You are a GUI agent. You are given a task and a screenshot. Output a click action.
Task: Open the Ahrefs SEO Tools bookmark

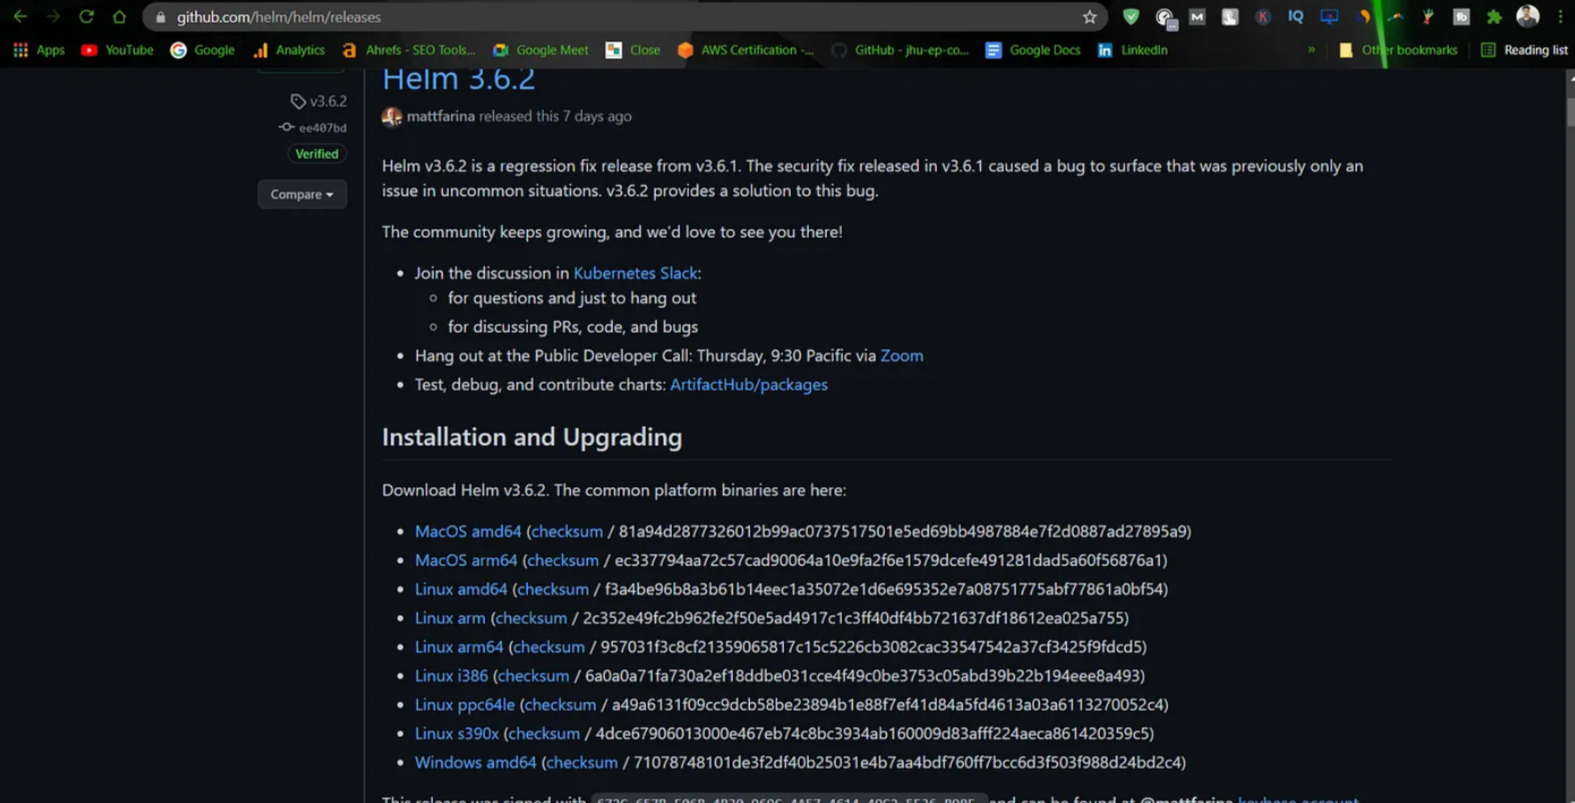[x=409, y=50]
